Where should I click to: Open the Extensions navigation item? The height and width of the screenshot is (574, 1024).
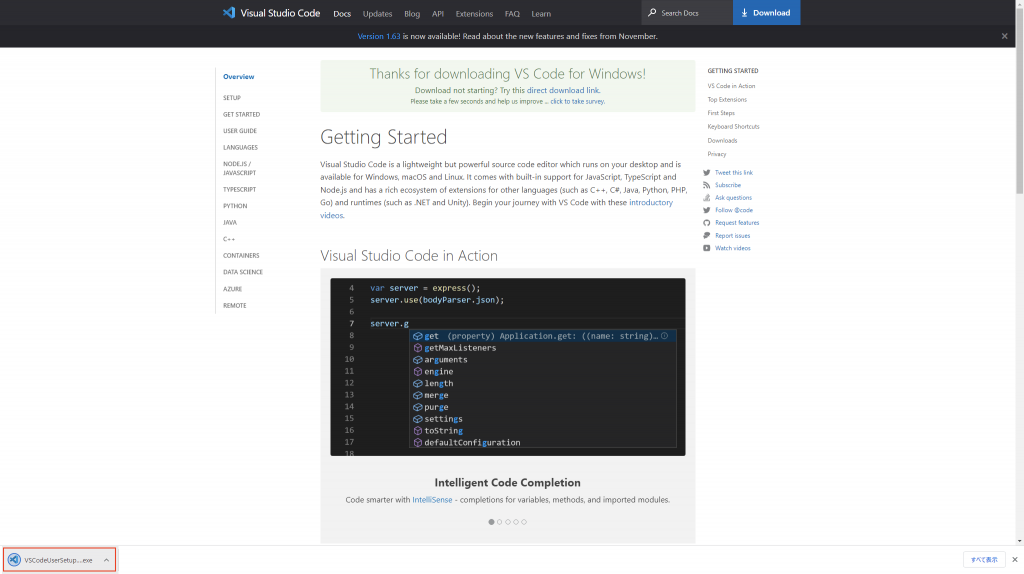tap(474, 13)
